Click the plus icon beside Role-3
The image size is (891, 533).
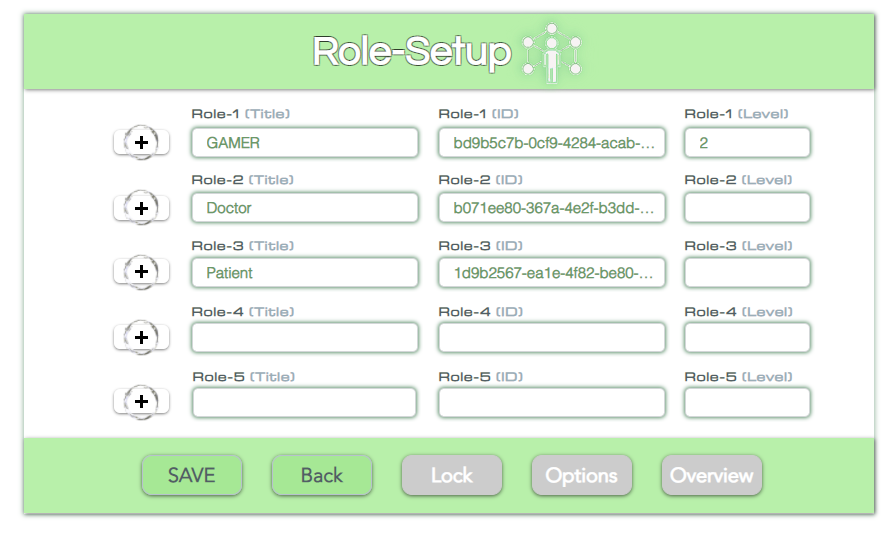[141, 272]
